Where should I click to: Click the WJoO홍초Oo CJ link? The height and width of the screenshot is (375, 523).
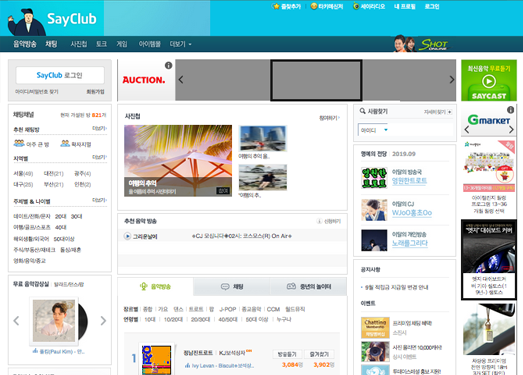click(x=412, y=213)
